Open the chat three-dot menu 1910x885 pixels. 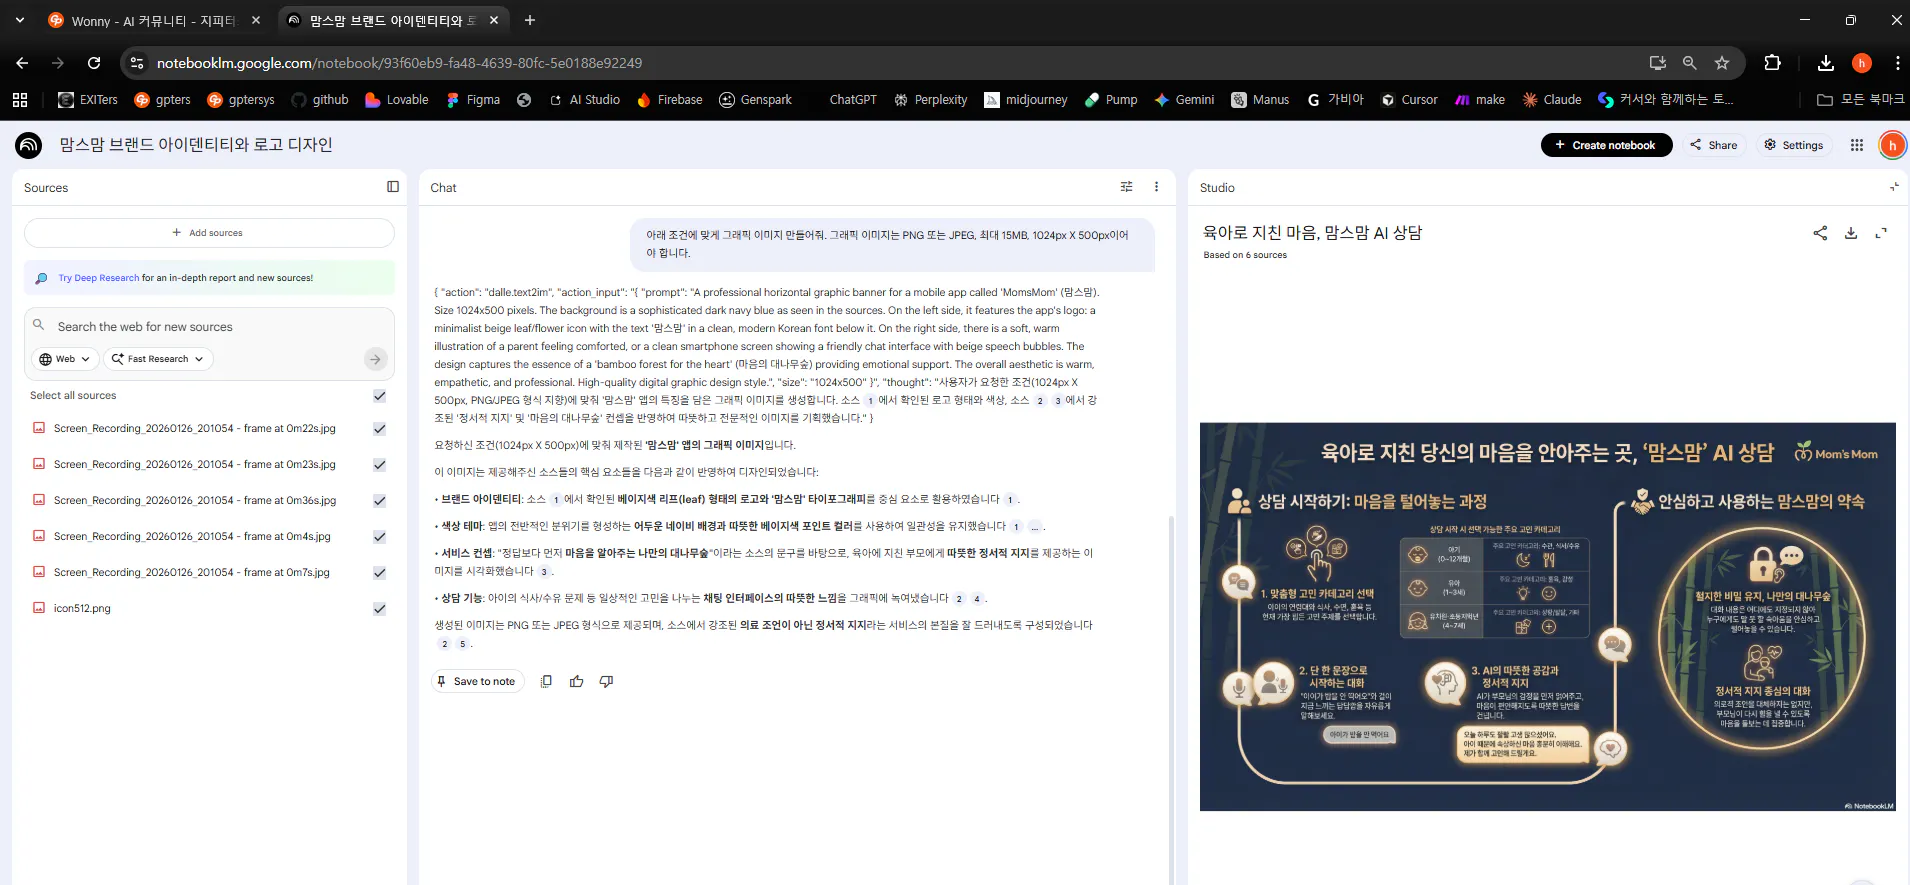pos(1157,187)
